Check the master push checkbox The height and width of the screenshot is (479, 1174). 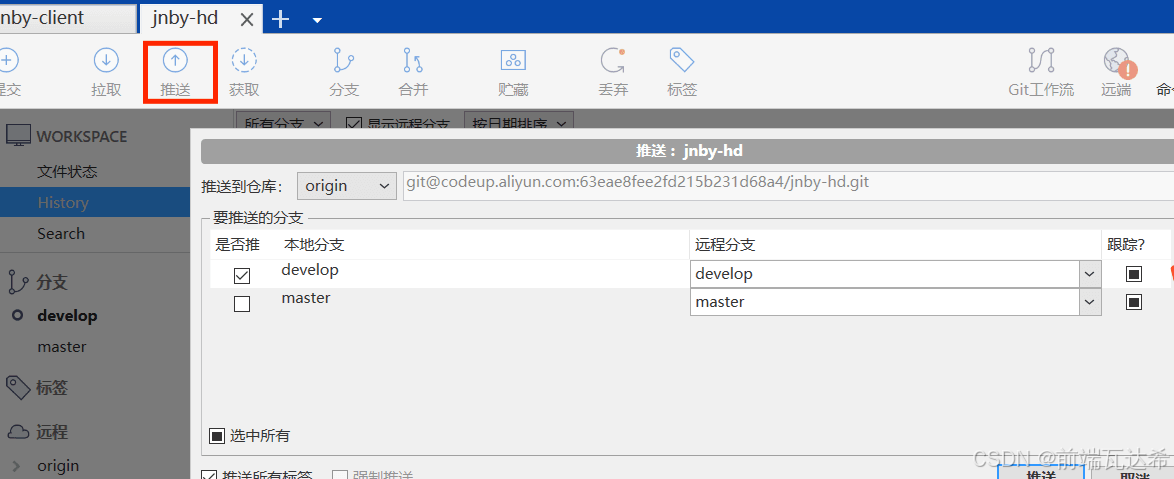point(242,304)
